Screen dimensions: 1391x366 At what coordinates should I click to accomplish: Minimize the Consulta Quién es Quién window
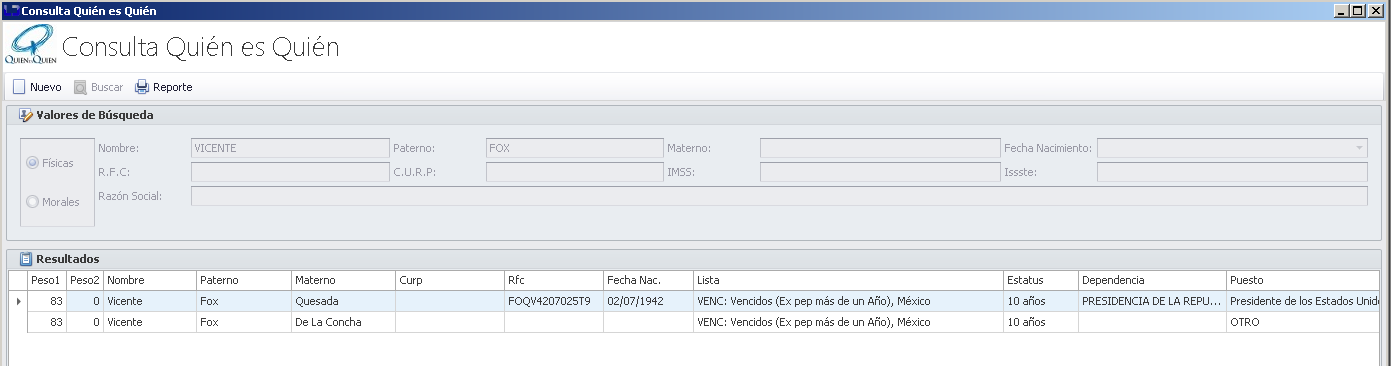click(x=1342, y=10)
